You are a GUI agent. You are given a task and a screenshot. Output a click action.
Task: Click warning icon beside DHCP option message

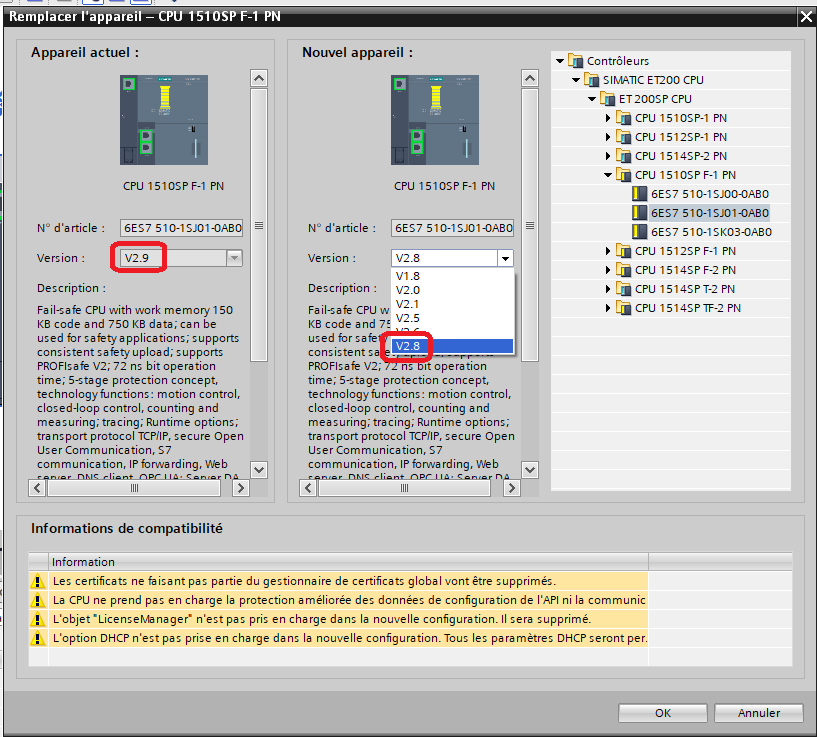click(x=38, y=638)
